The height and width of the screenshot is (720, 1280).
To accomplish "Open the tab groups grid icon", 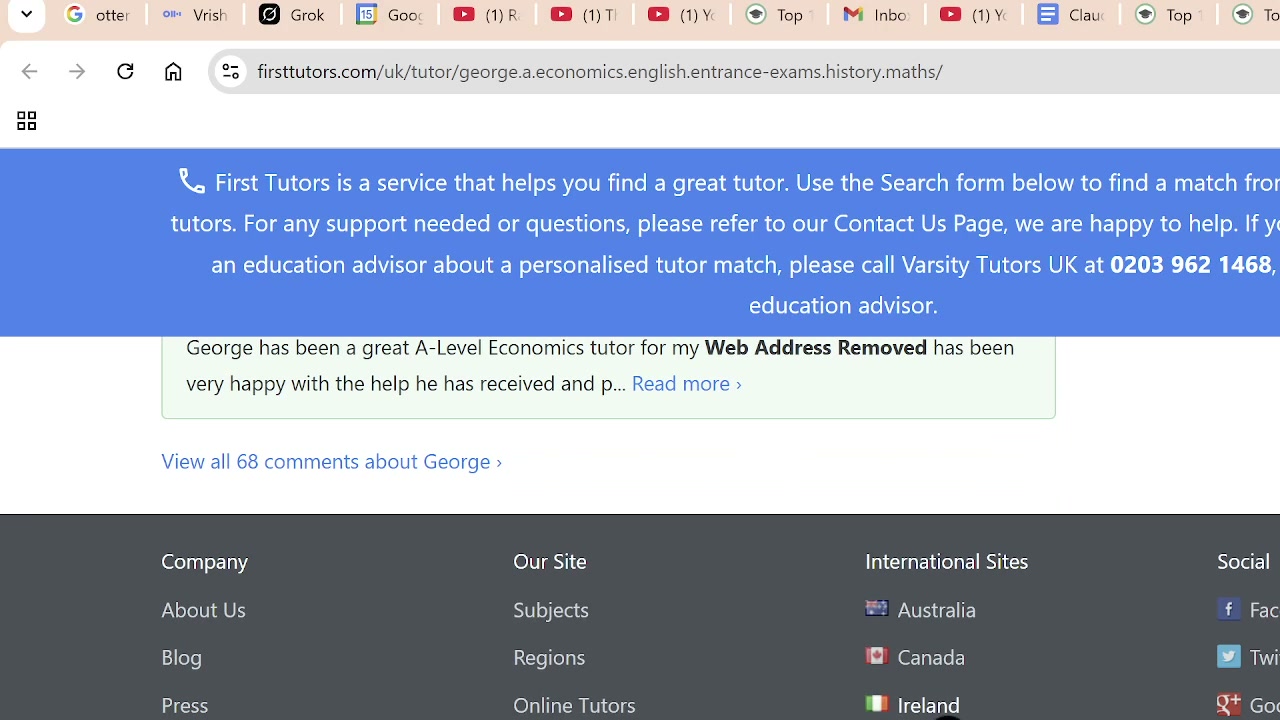I will coord(26,121).
